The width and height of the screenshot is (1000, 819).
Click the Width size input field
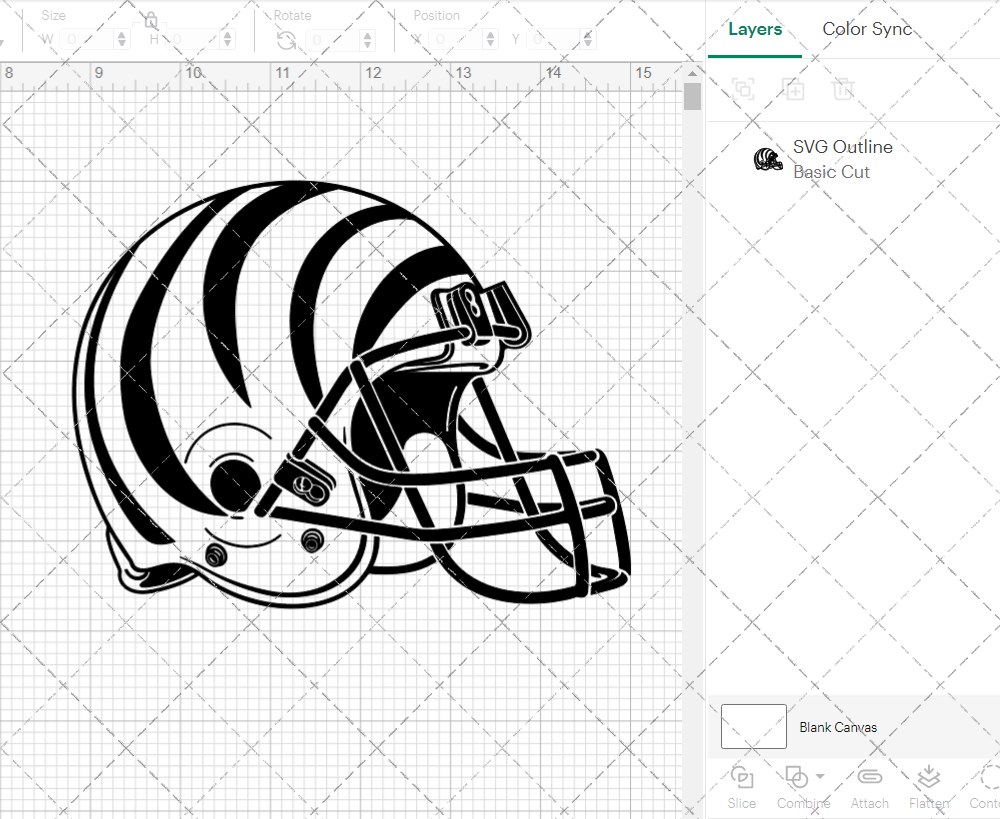click(x=87, y=40)
